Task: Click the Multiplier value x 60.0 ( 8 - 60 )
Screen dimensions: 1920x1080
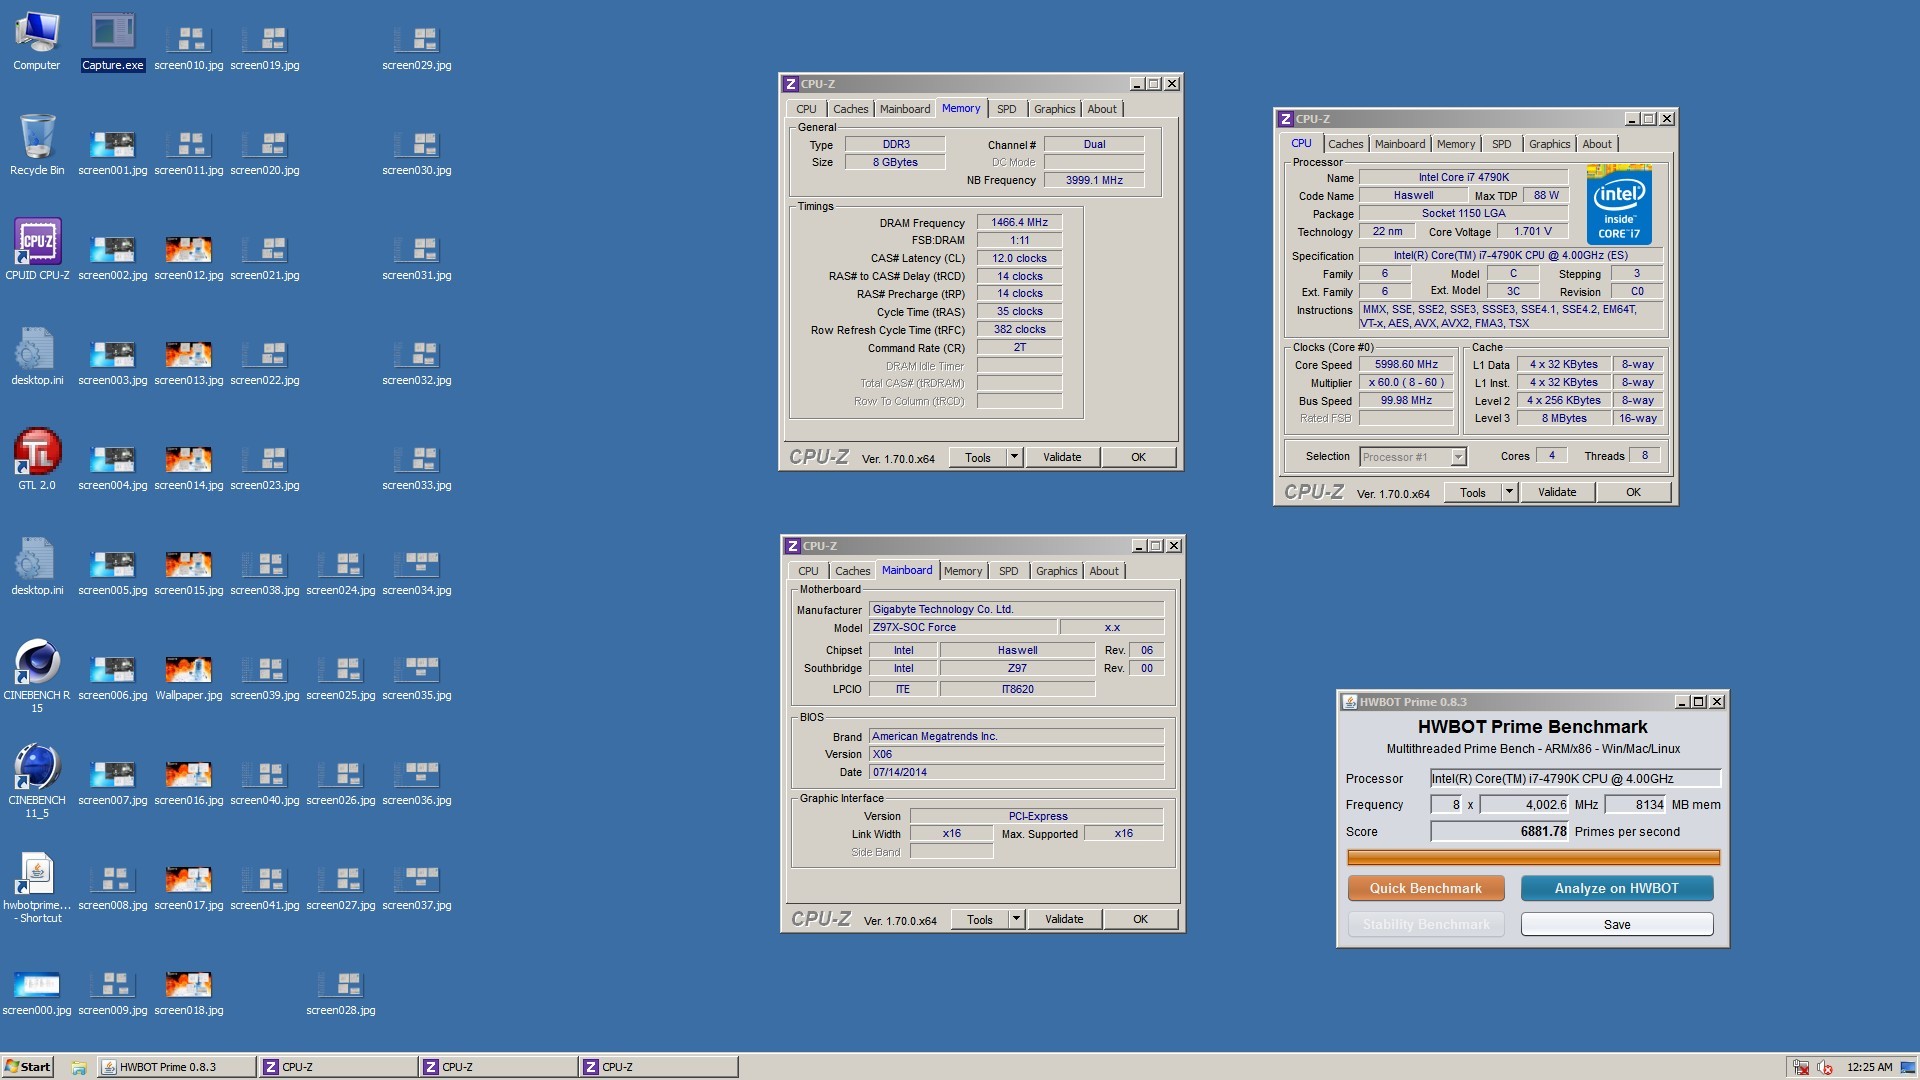Action: 1406,382
